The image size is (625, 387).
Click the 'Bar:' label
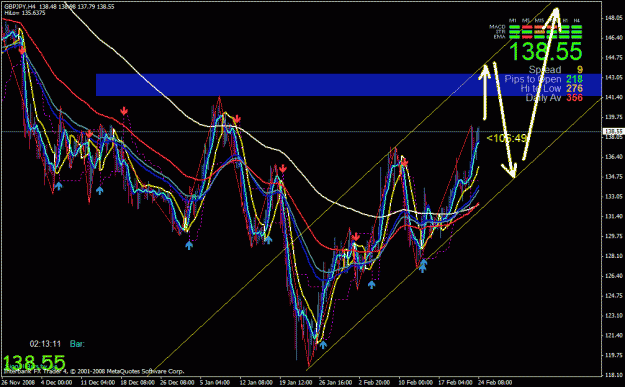77,344
